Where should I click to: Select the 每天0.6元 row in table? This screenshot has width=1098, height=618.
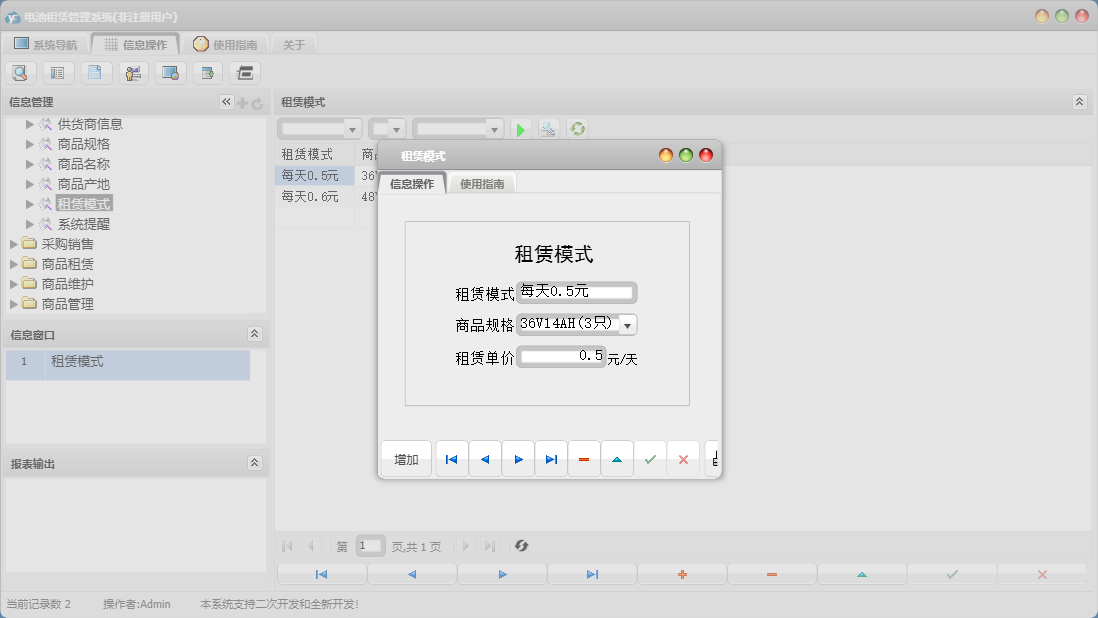point(309,197)
